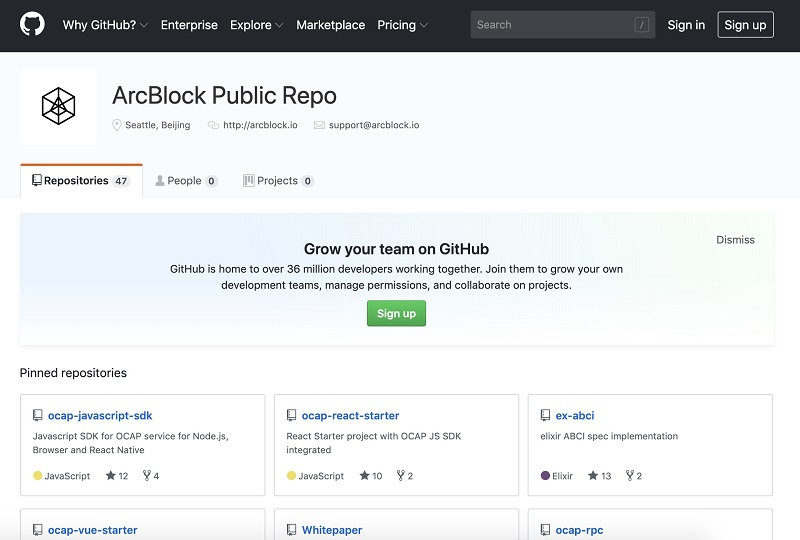Click the repo icon next to ocap-javascript-sdk
Viewport: 800px width, 540px height.
[38, 415]
